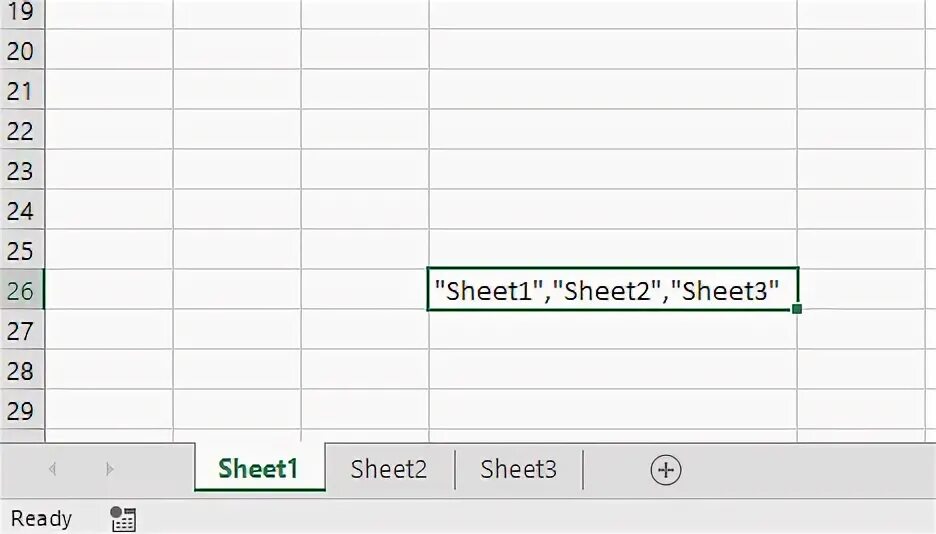The height and width of the screenshot is (534, 936).
Task: Select the cell containing "Sheet1","Sheet2","Sheet3"
Action: [x=612, y=290]
